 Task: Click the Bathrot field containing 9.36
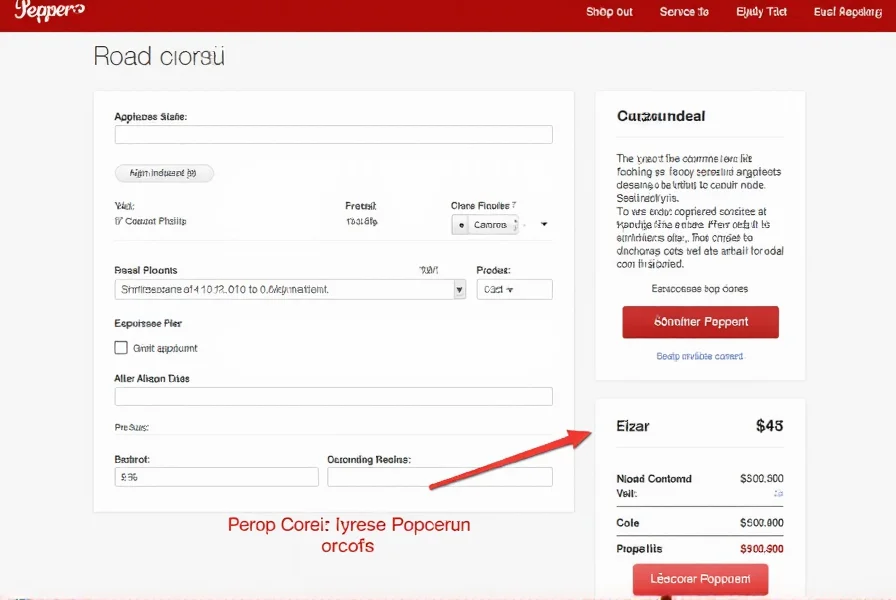pyautogui.click(x=216, y=477)
